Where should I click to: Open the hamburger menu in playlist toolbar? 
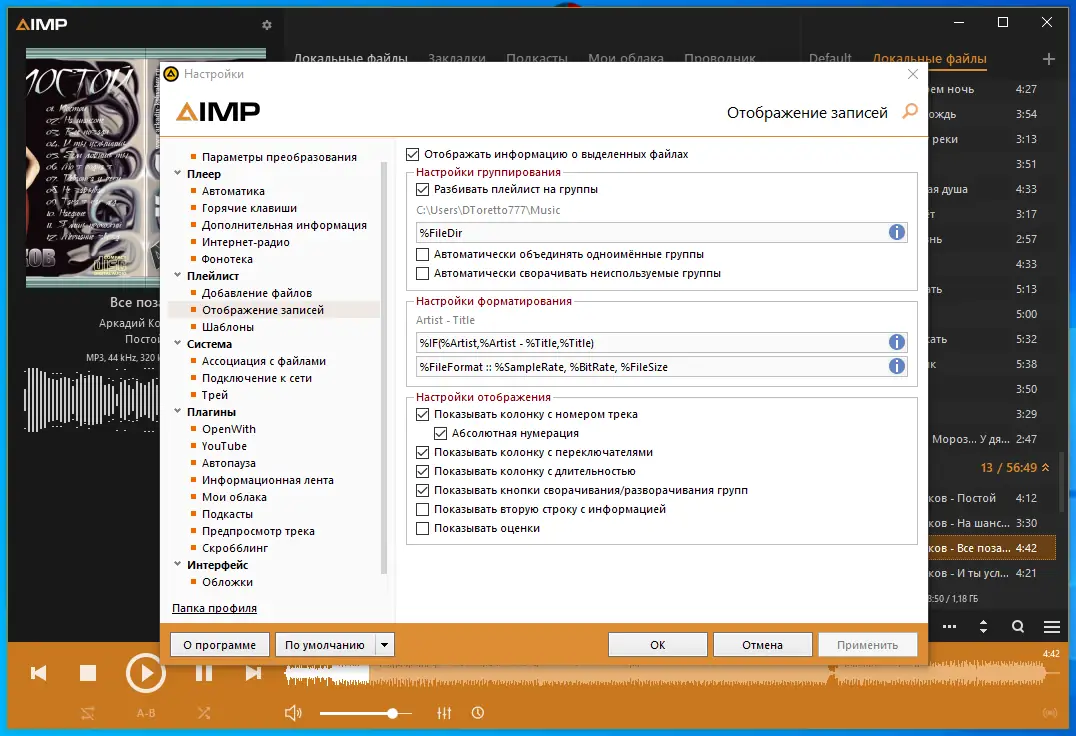[x=1052, y=626]
